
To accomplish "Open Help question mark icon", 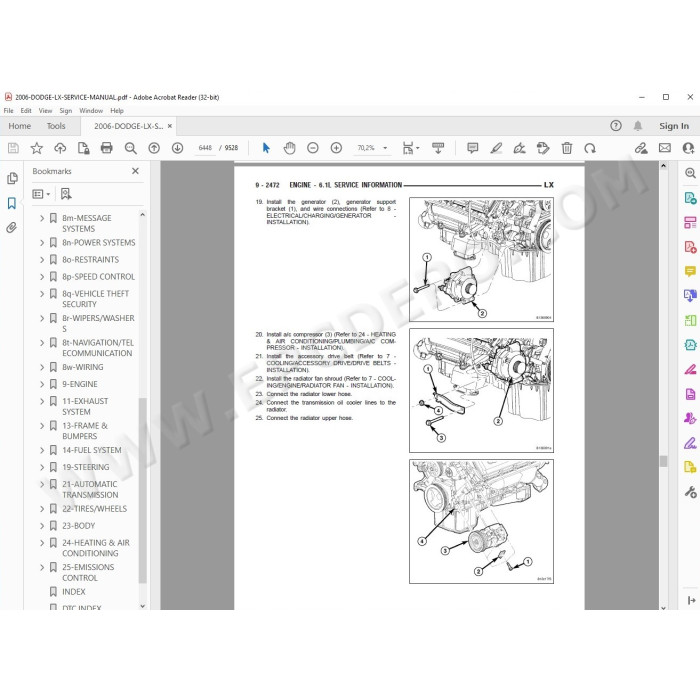I will click(616, 126).
